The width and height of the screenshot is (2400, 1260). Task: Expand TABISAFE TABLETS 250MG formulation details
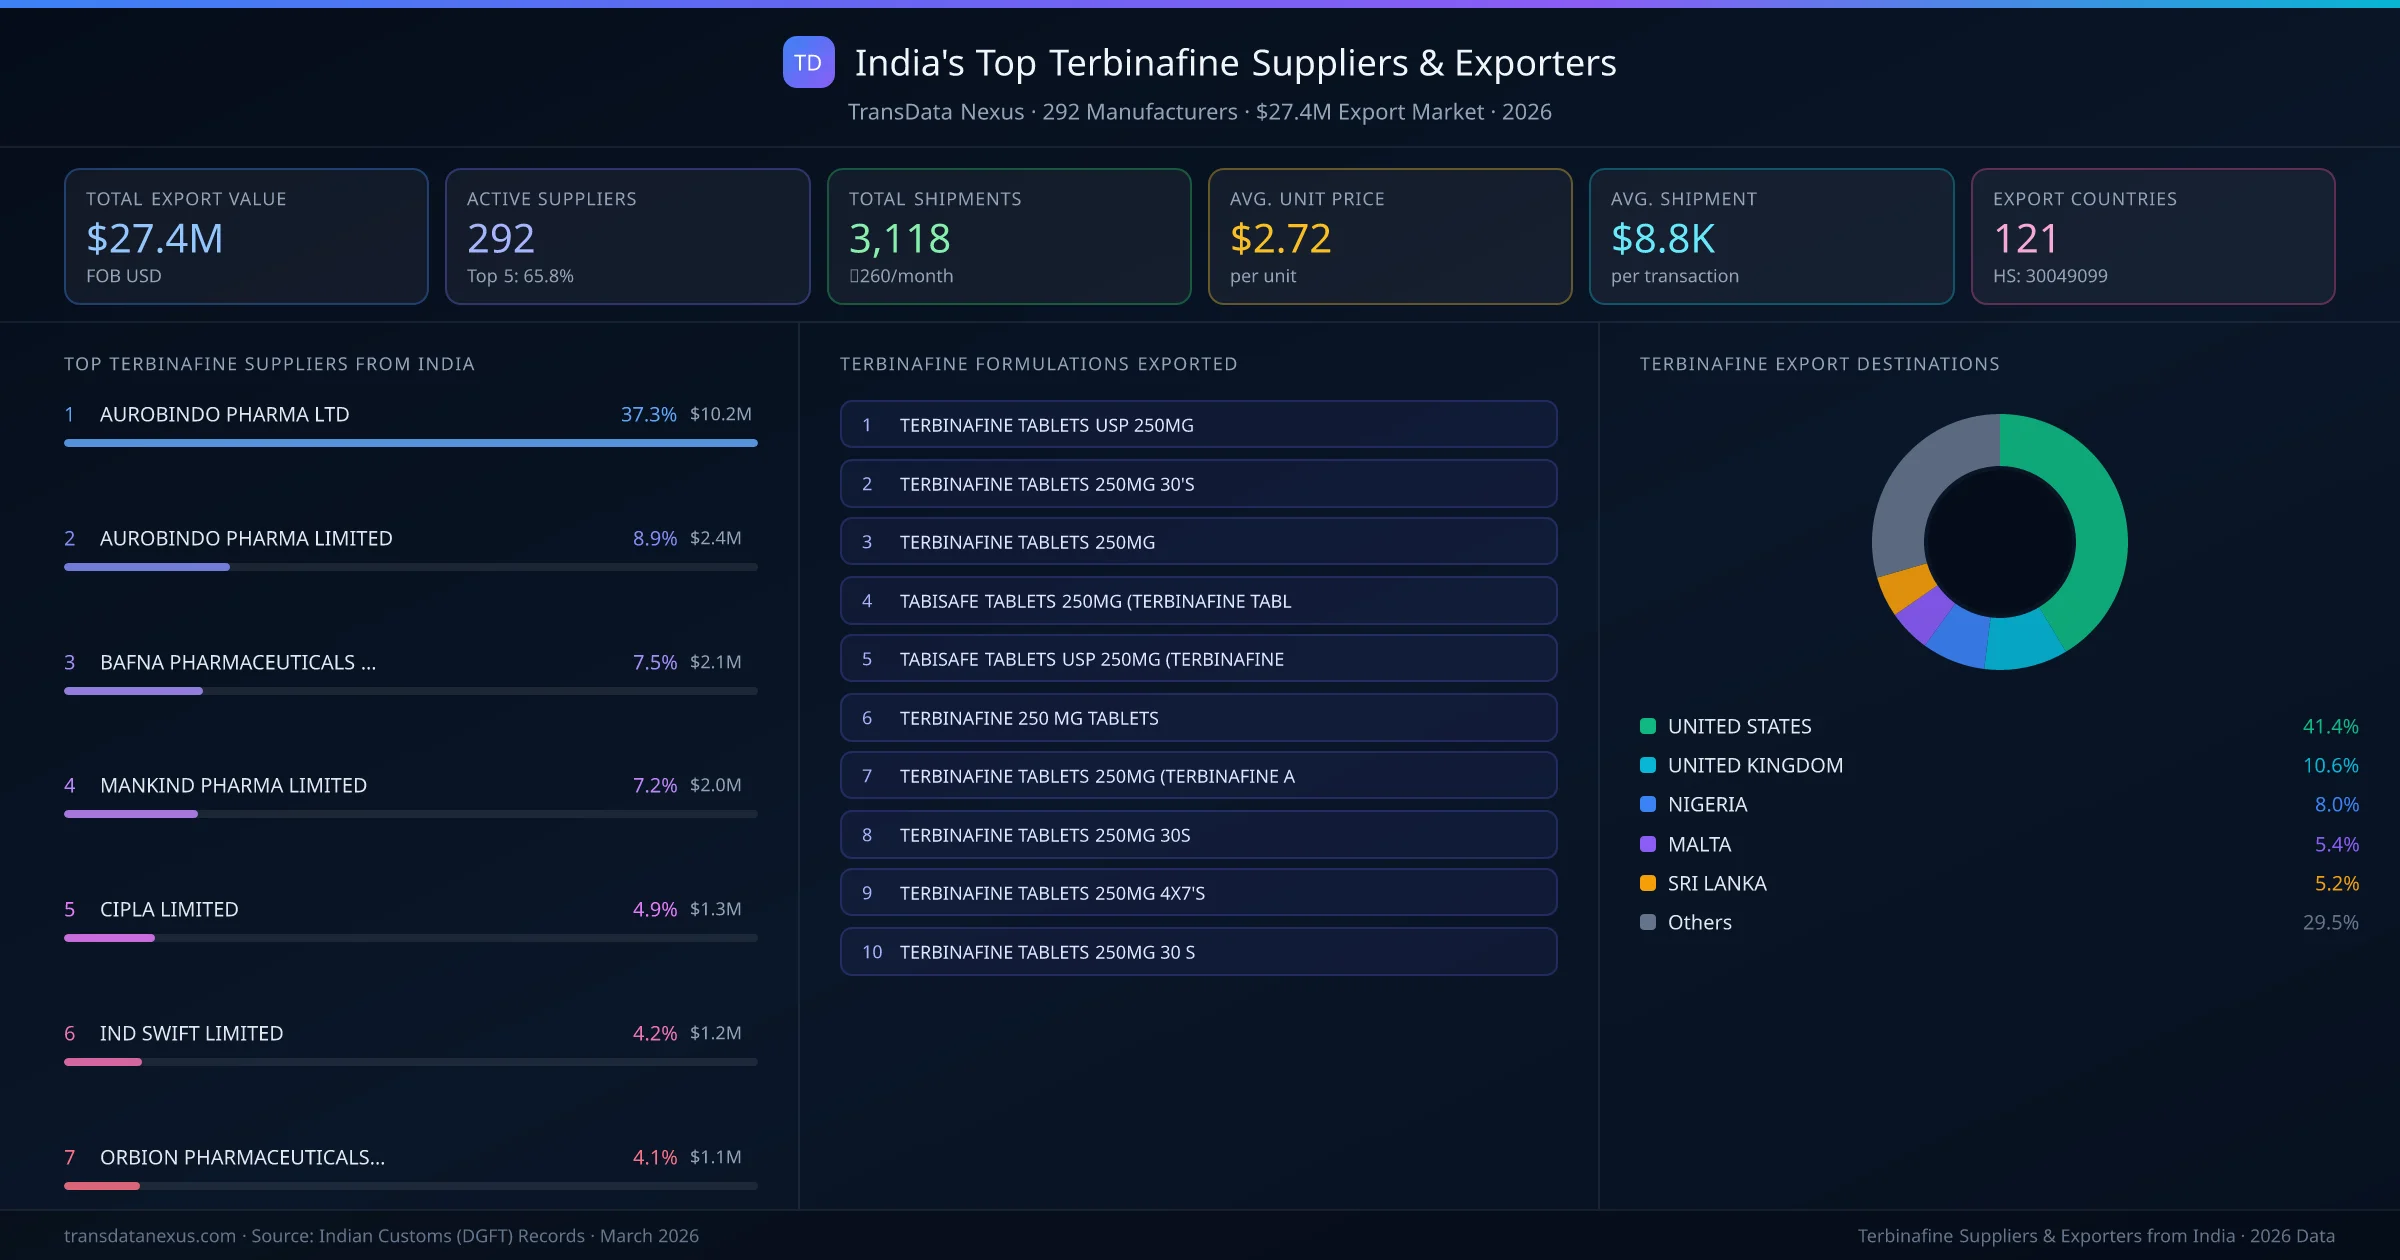click(x=1198, y=600)
